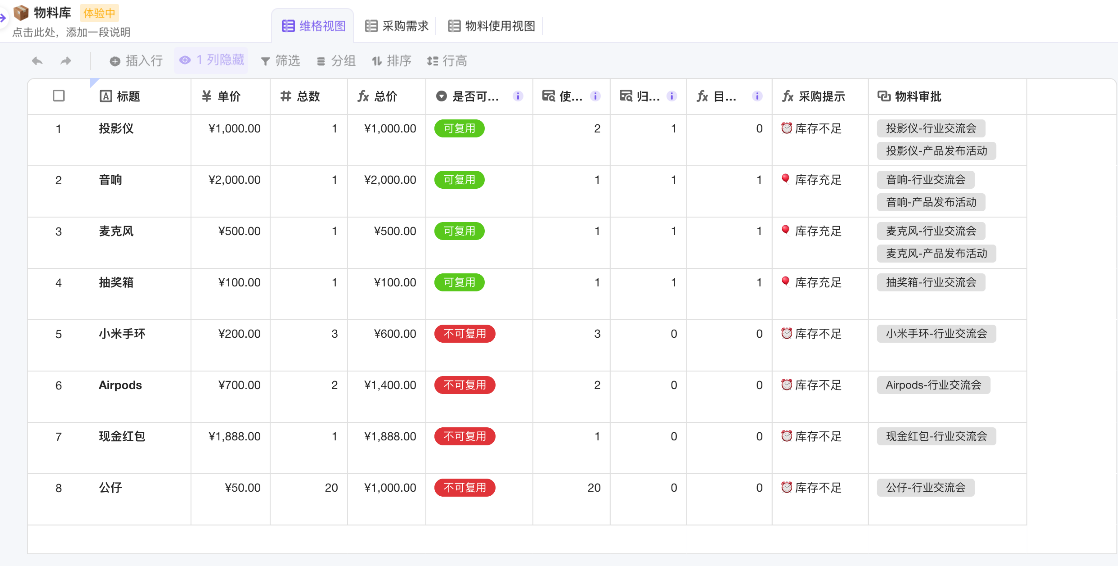Click the undo arrow in the toolbar
The height and width of the screenshot is (566, 1118).
pyautogui.click(x=37, y=61)
